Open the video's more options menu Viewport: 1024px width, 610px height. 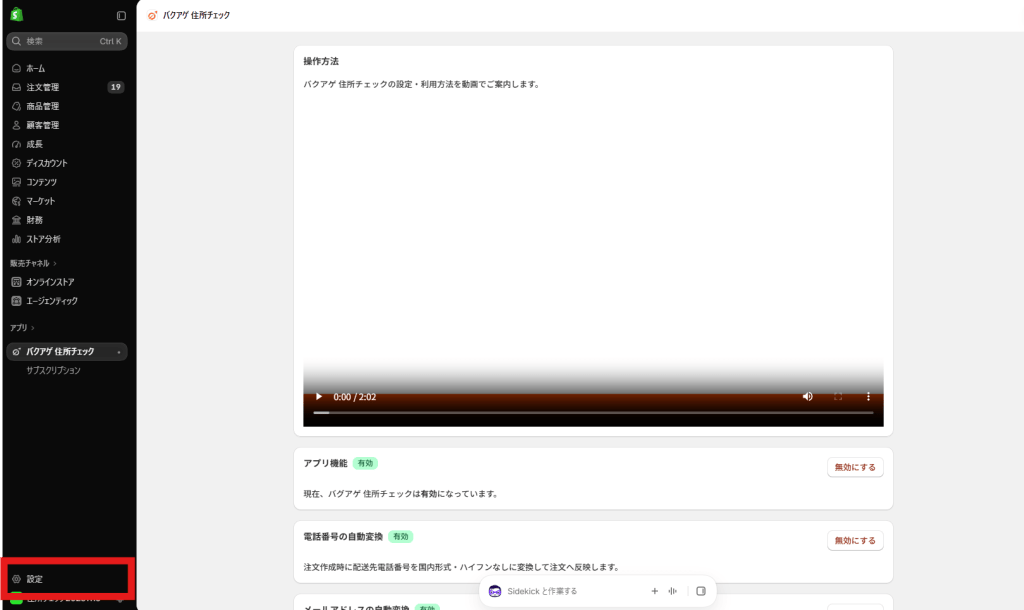point(868,396)
